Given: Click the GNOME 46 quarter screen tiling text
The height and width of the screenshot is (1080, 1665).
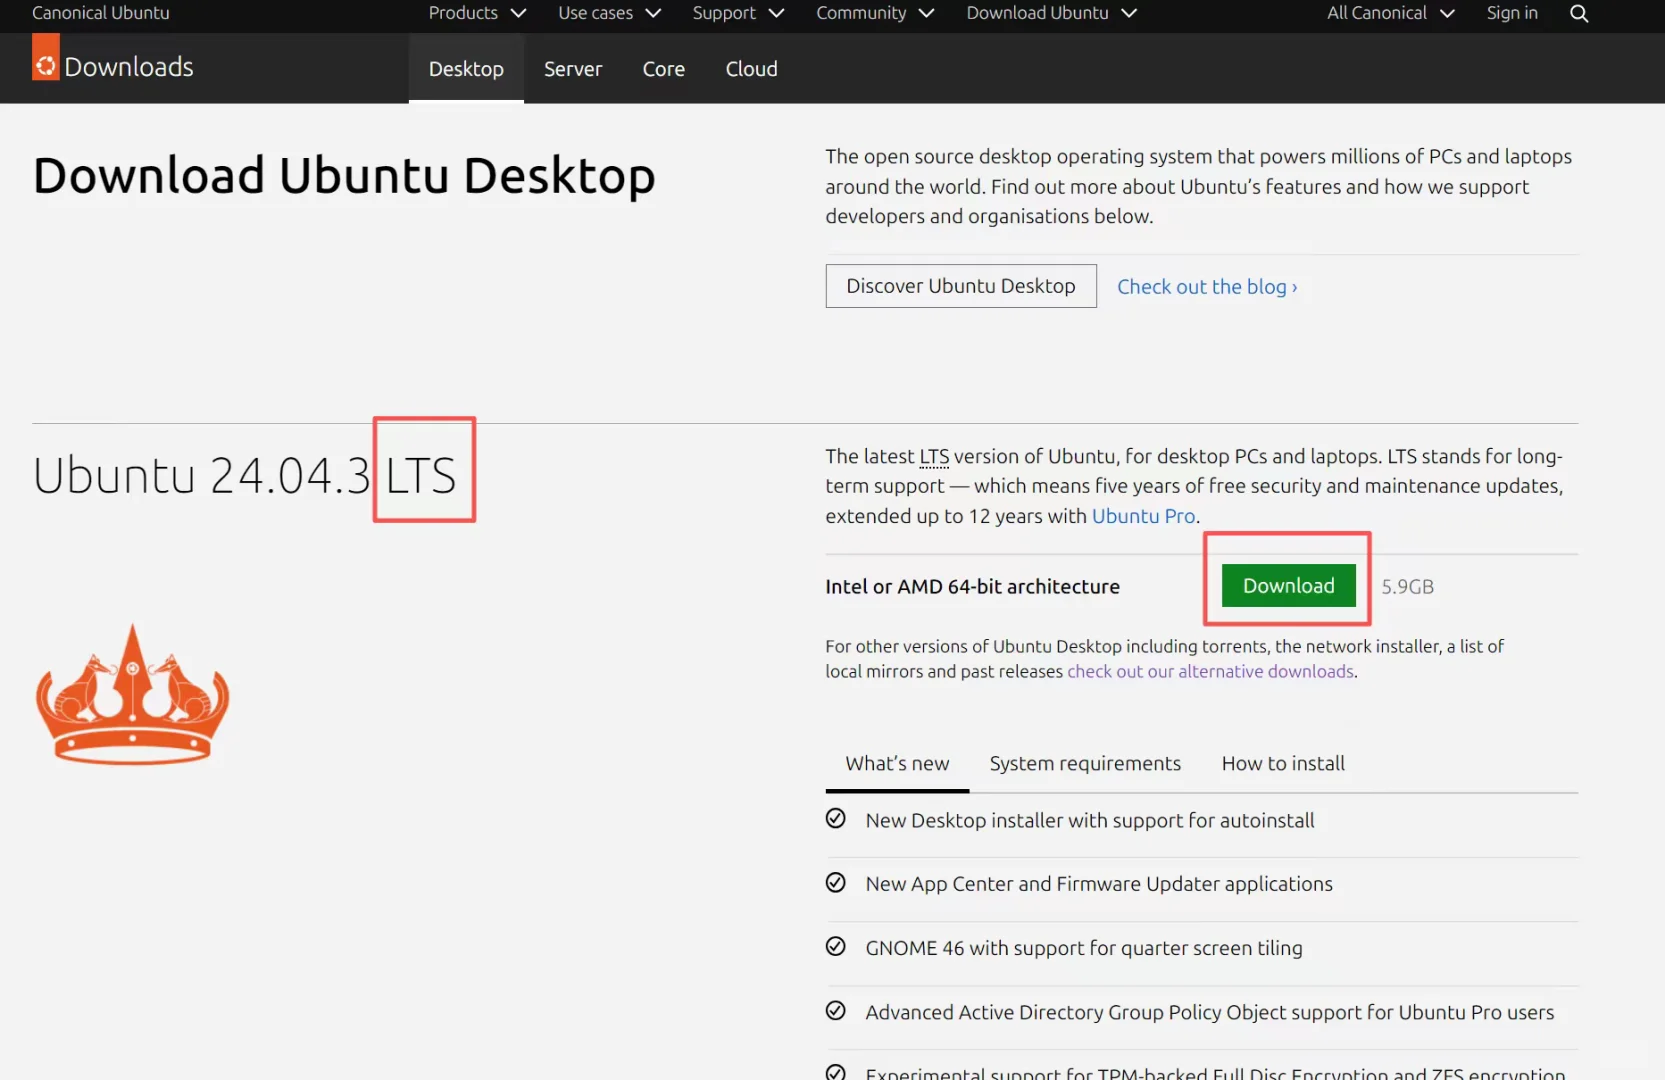Looking at the screenshot, I should pyautogui.click(x=1084, y=948).
